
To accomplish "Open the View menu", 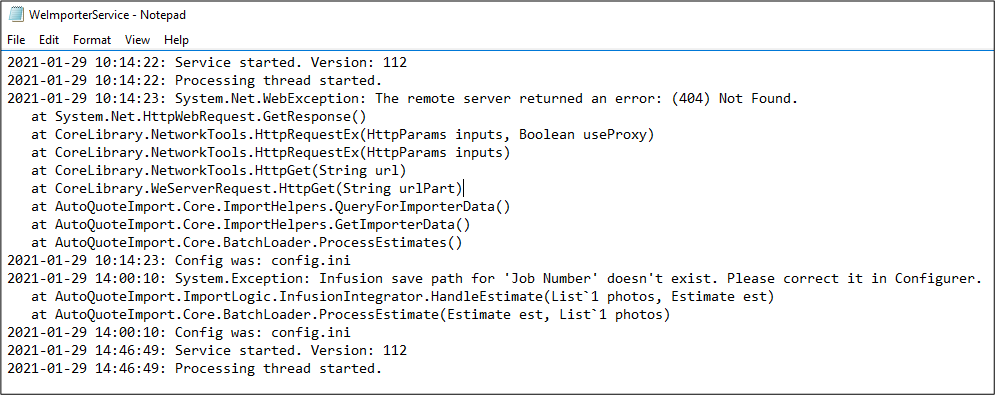I will (137, 40).
